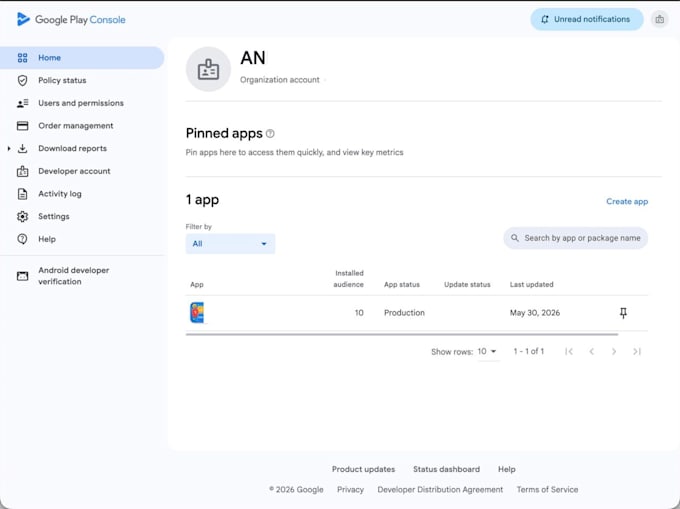Click the search by app or package name field
This screenshot has height=509, width=680.
pos(575,238)
